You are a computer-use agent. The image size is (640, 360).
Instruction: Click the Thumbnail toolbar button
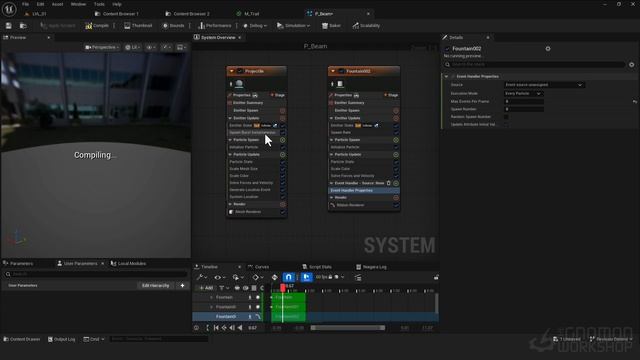[138, 26]
